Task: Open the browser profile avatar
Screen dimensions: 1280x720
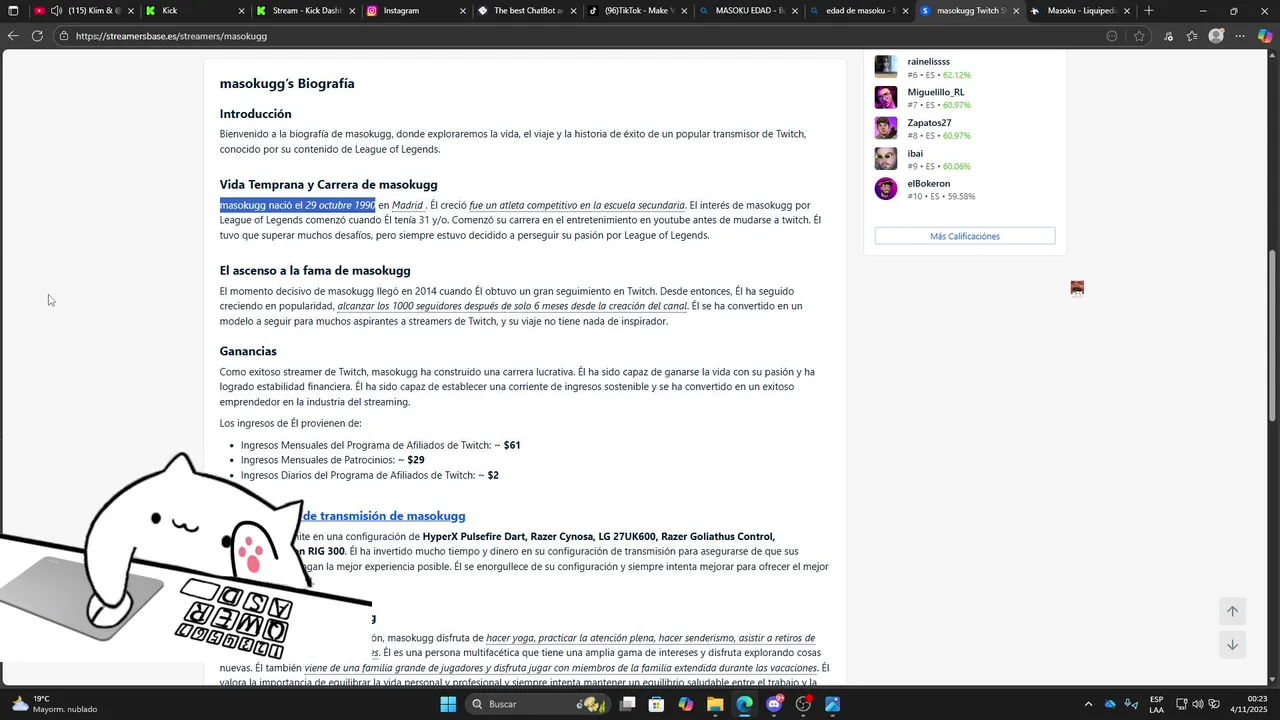Action: [x=1216, y=36]
